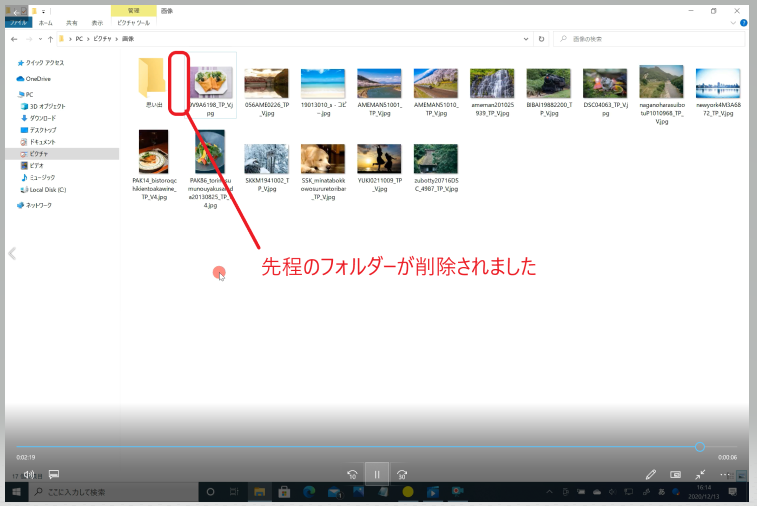This screenshot has height=506, width=757.
Task: Open the pencil edit tool
Action: [x=651, y=474]
